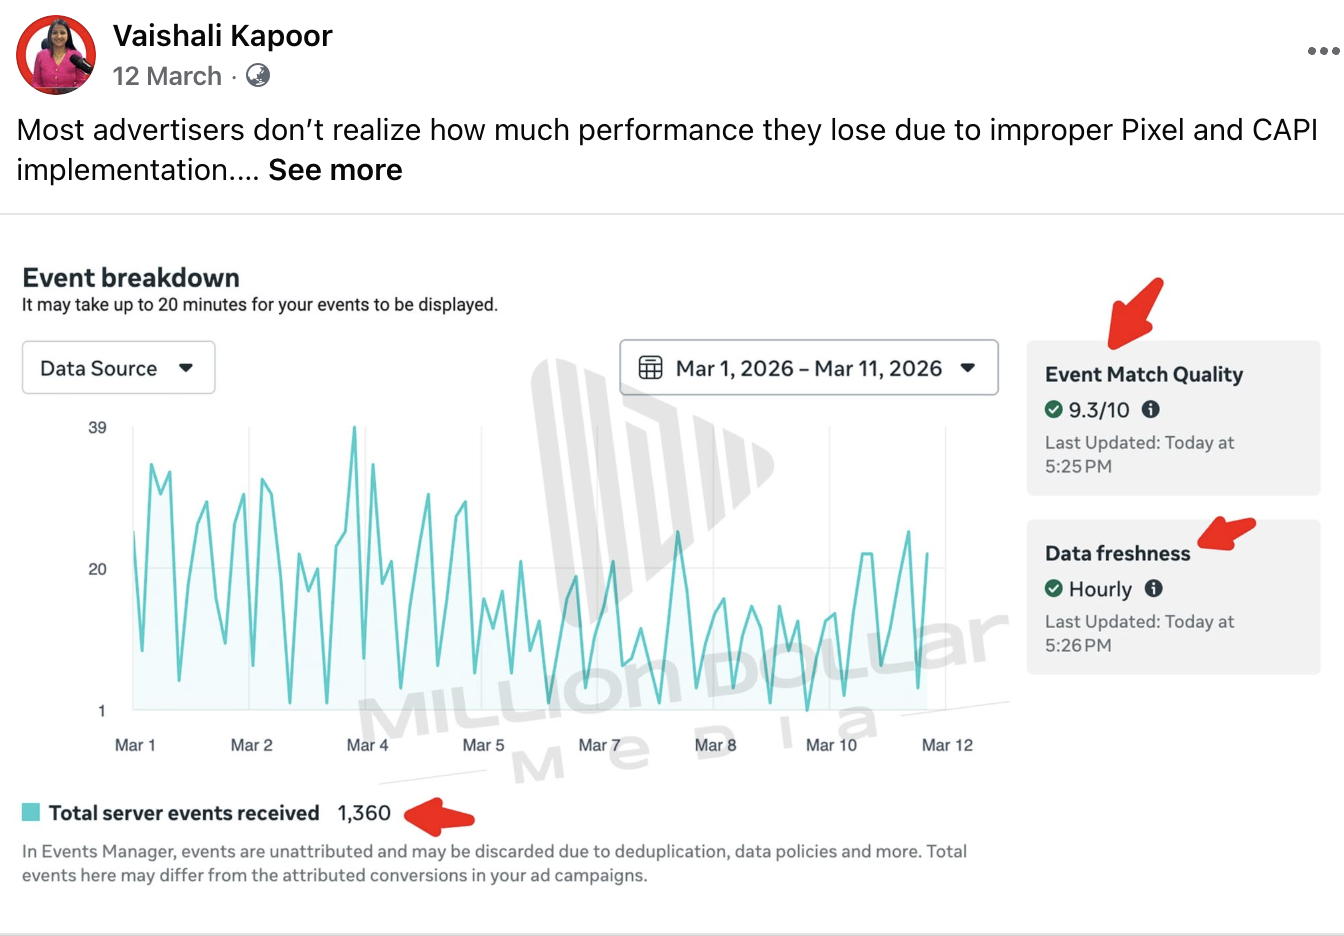Viewport: 1344px width, 936px height.
Task: Open the Data Source dropdown
Action: [x=118, y=368]
